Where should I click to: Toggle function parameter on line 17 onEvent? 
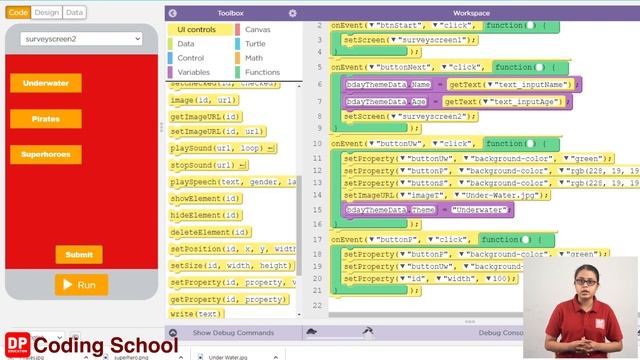coord(525,240)
